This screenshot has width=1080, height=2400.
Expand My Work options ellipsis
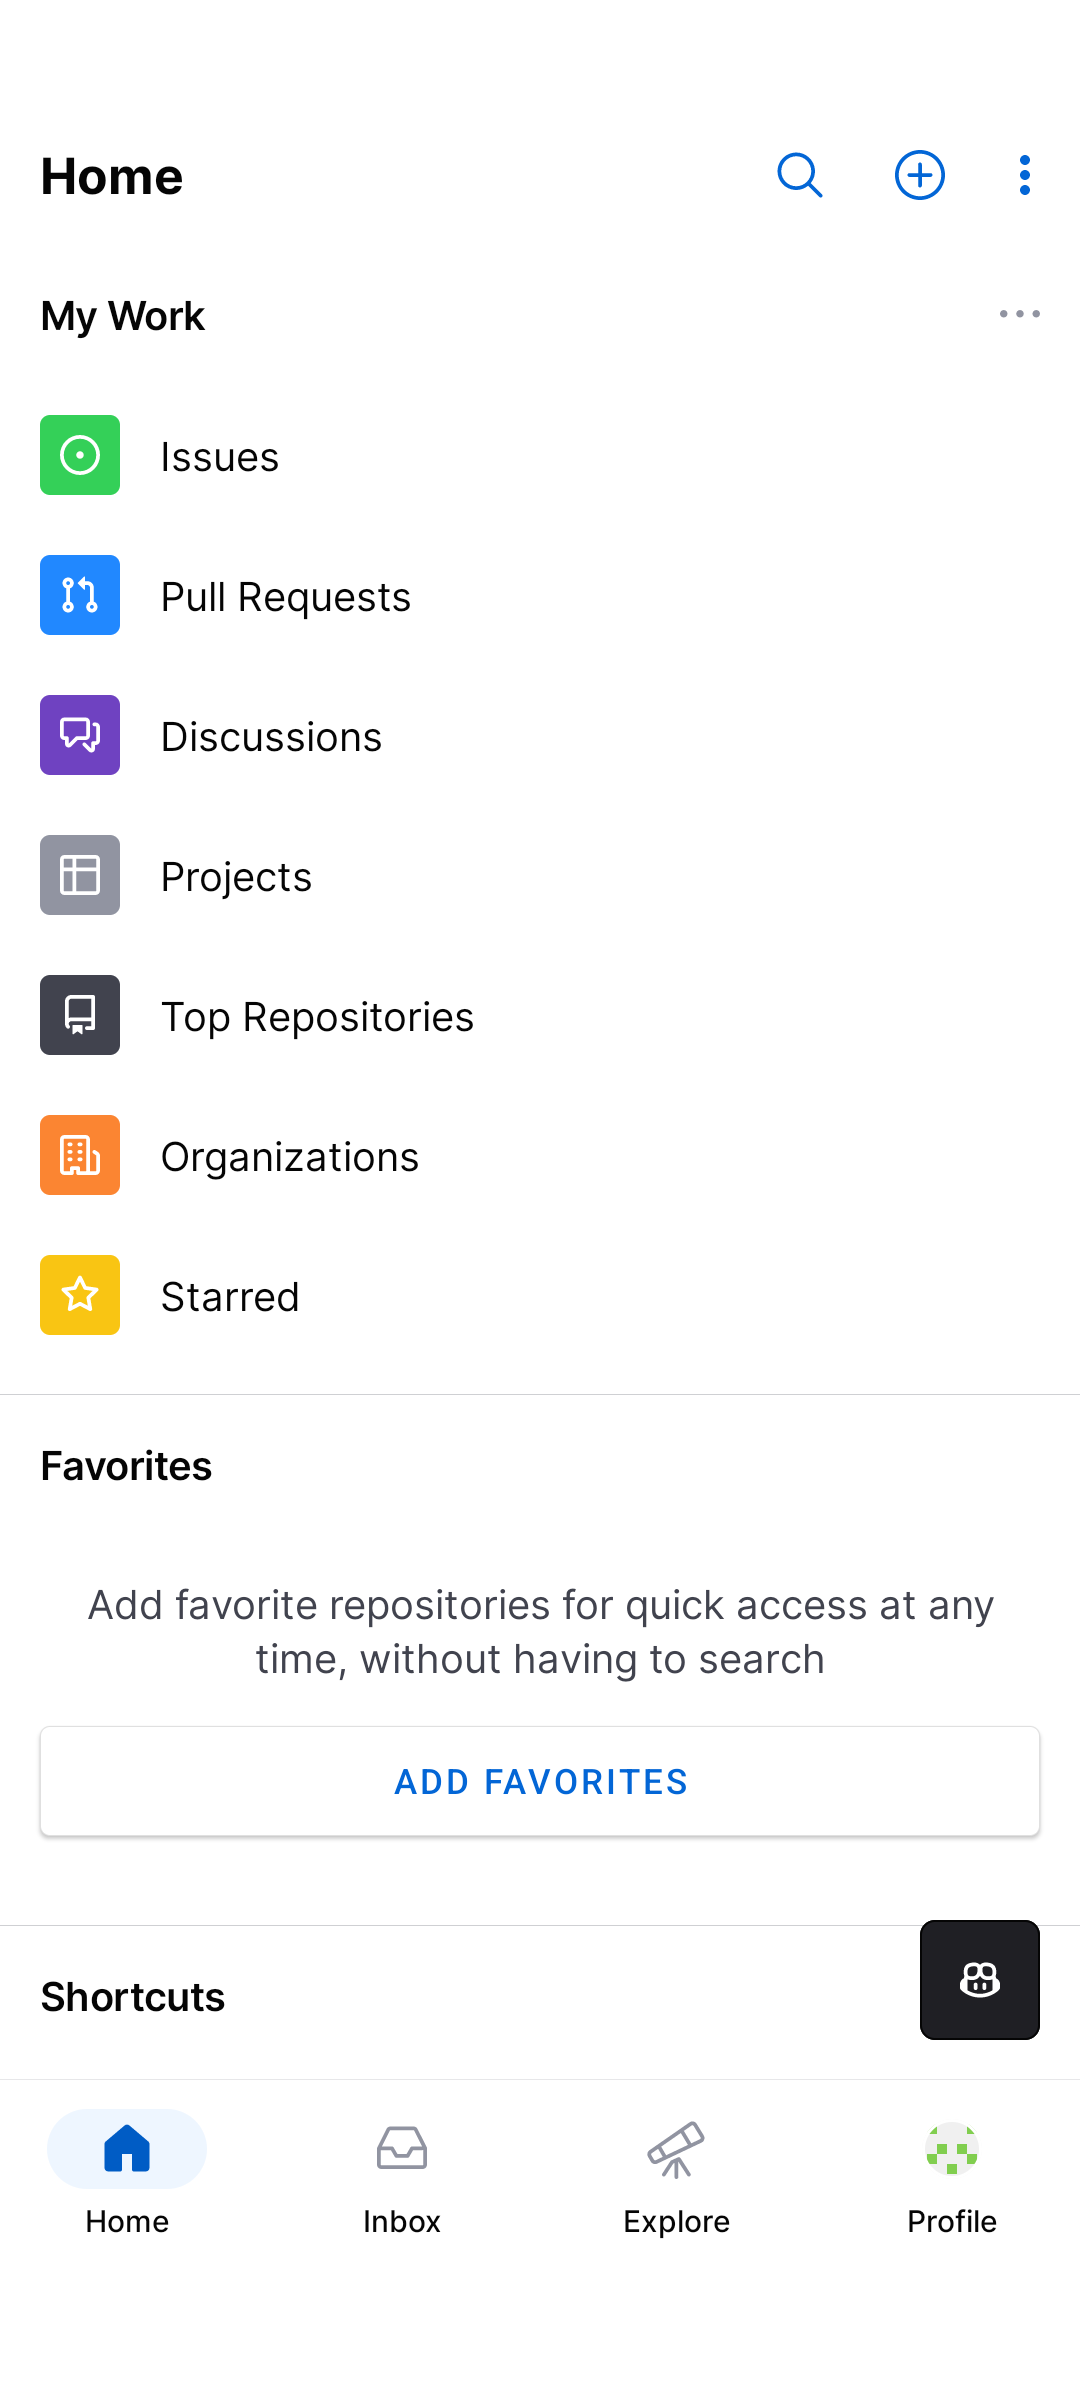point(1019,314)
